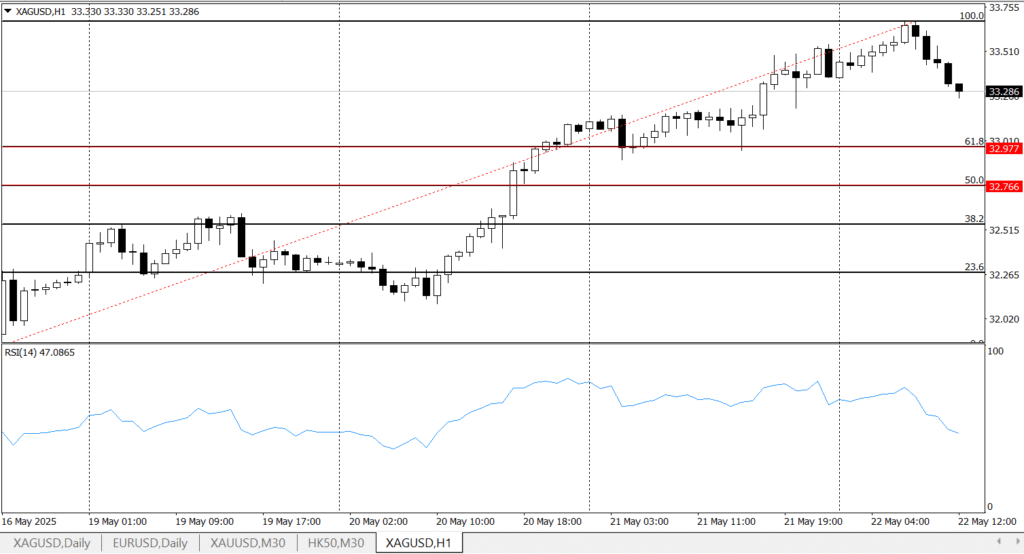Click the 23.6 Fibonacci level label
Viewport: 1024px width, 554px height.
pos(973,267)
